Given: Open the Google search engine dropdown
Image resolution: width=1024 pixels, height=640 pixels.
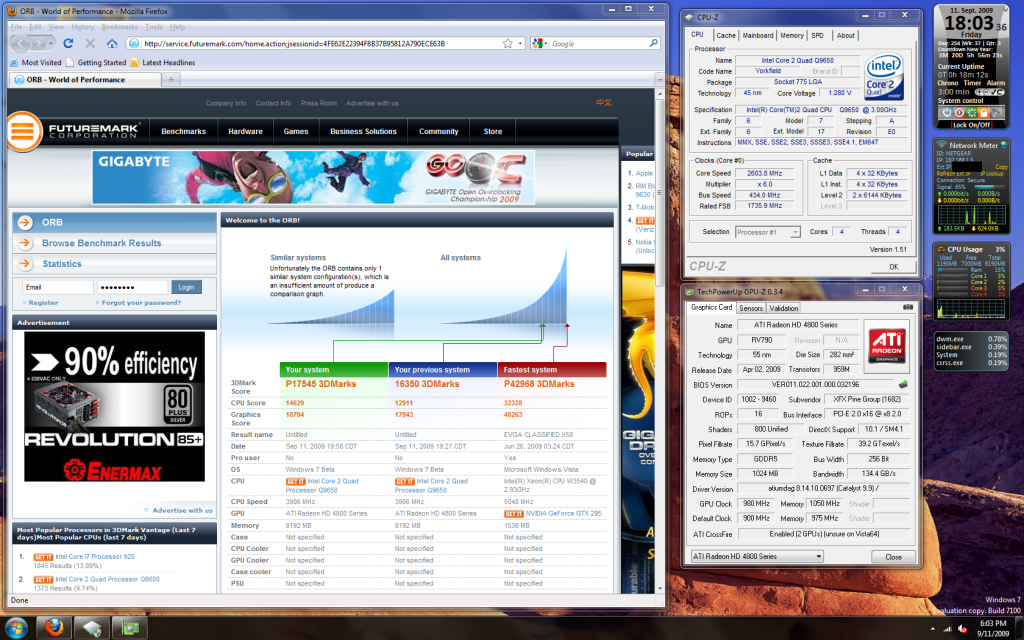Looking at the screenshot, I should (539, 43).
